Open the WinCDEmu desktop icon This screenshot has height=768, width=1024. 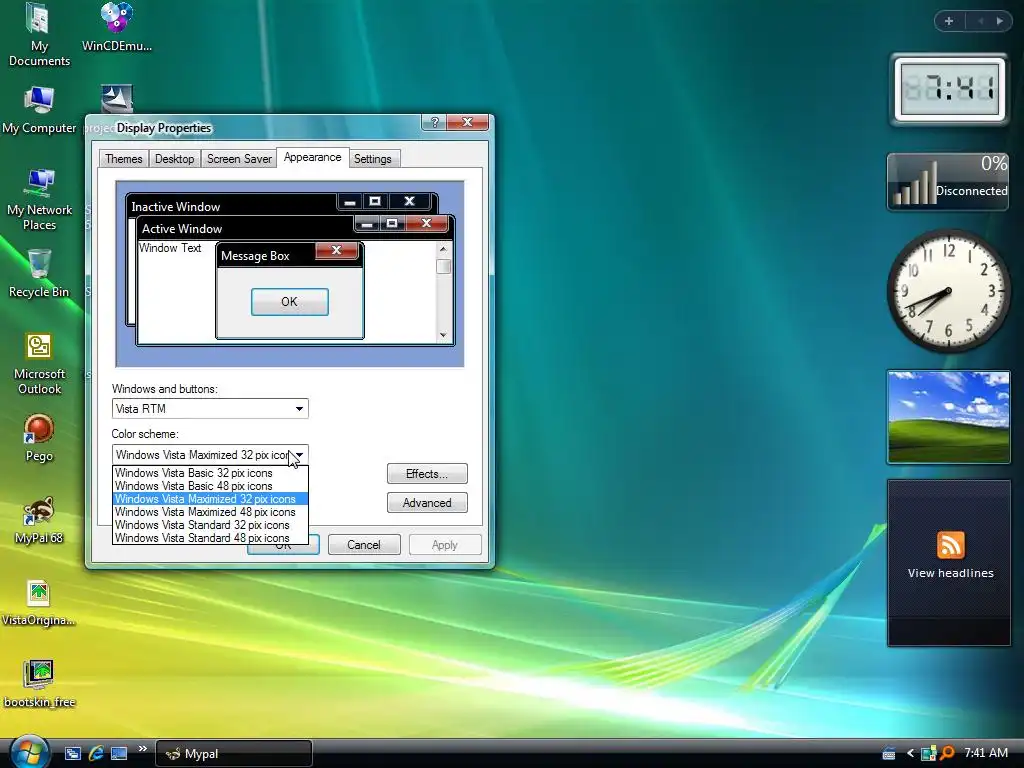tap(117, 27)
